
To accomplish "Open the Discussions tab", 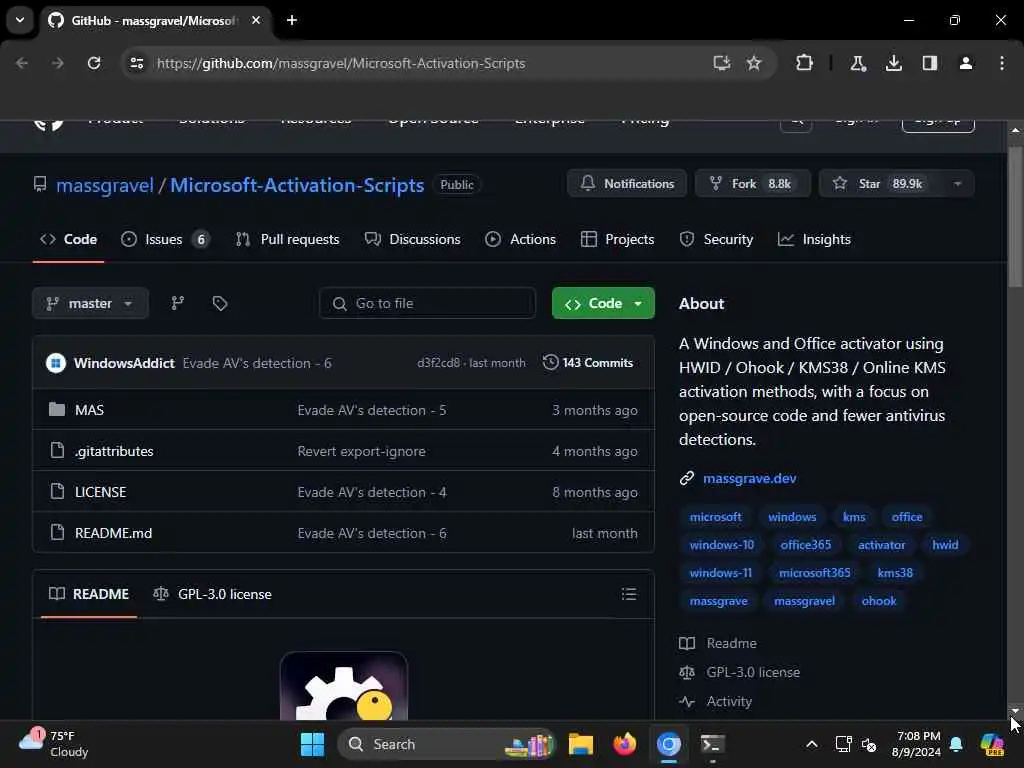I will point(413,240).
